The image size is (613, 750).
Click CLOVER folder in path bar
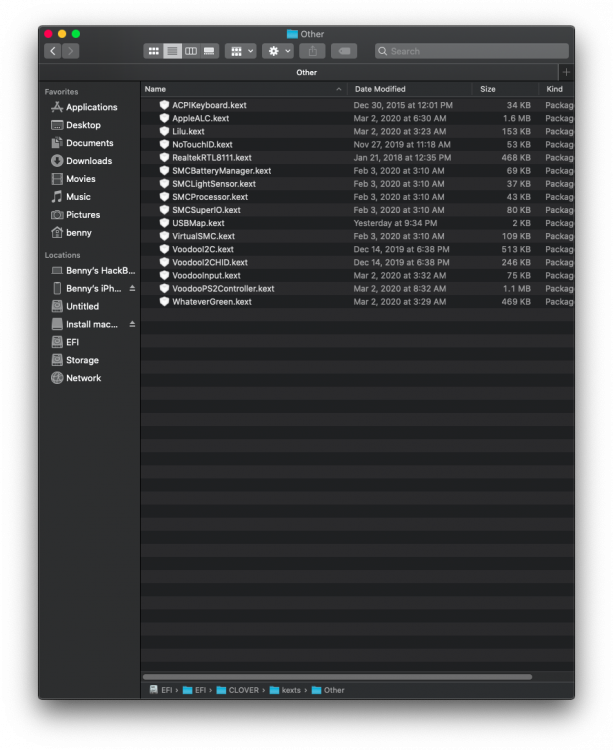[238, 690]
